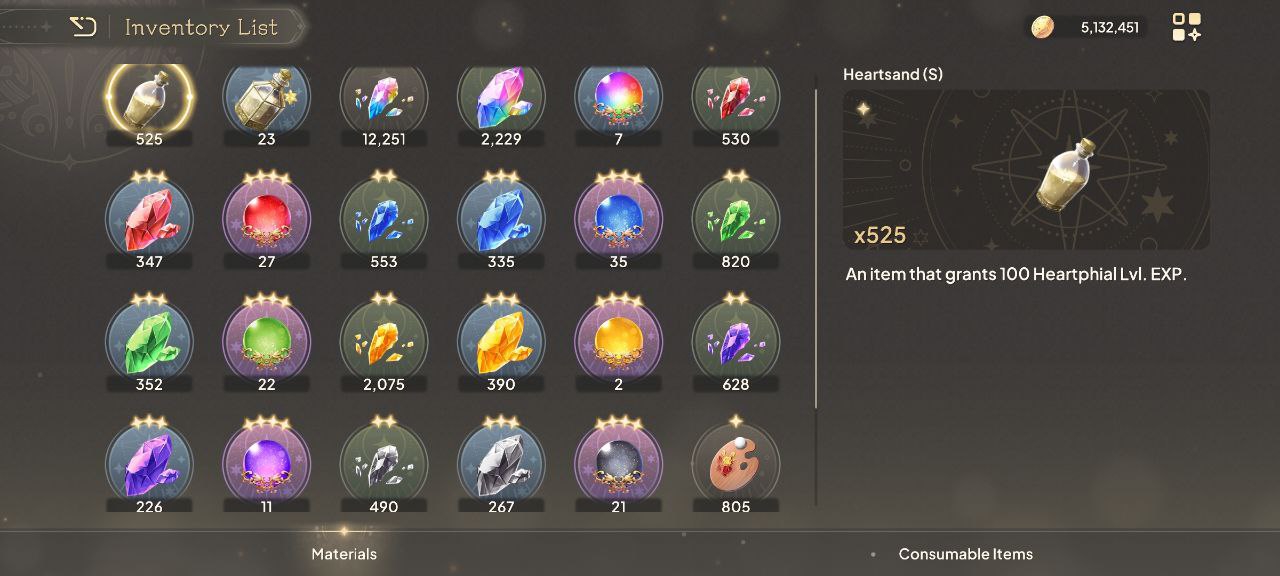Image resolution: width=1280 pixels, height=576 pixels.
Task: Click the Inventory List title button
Action: click(201, 27)
